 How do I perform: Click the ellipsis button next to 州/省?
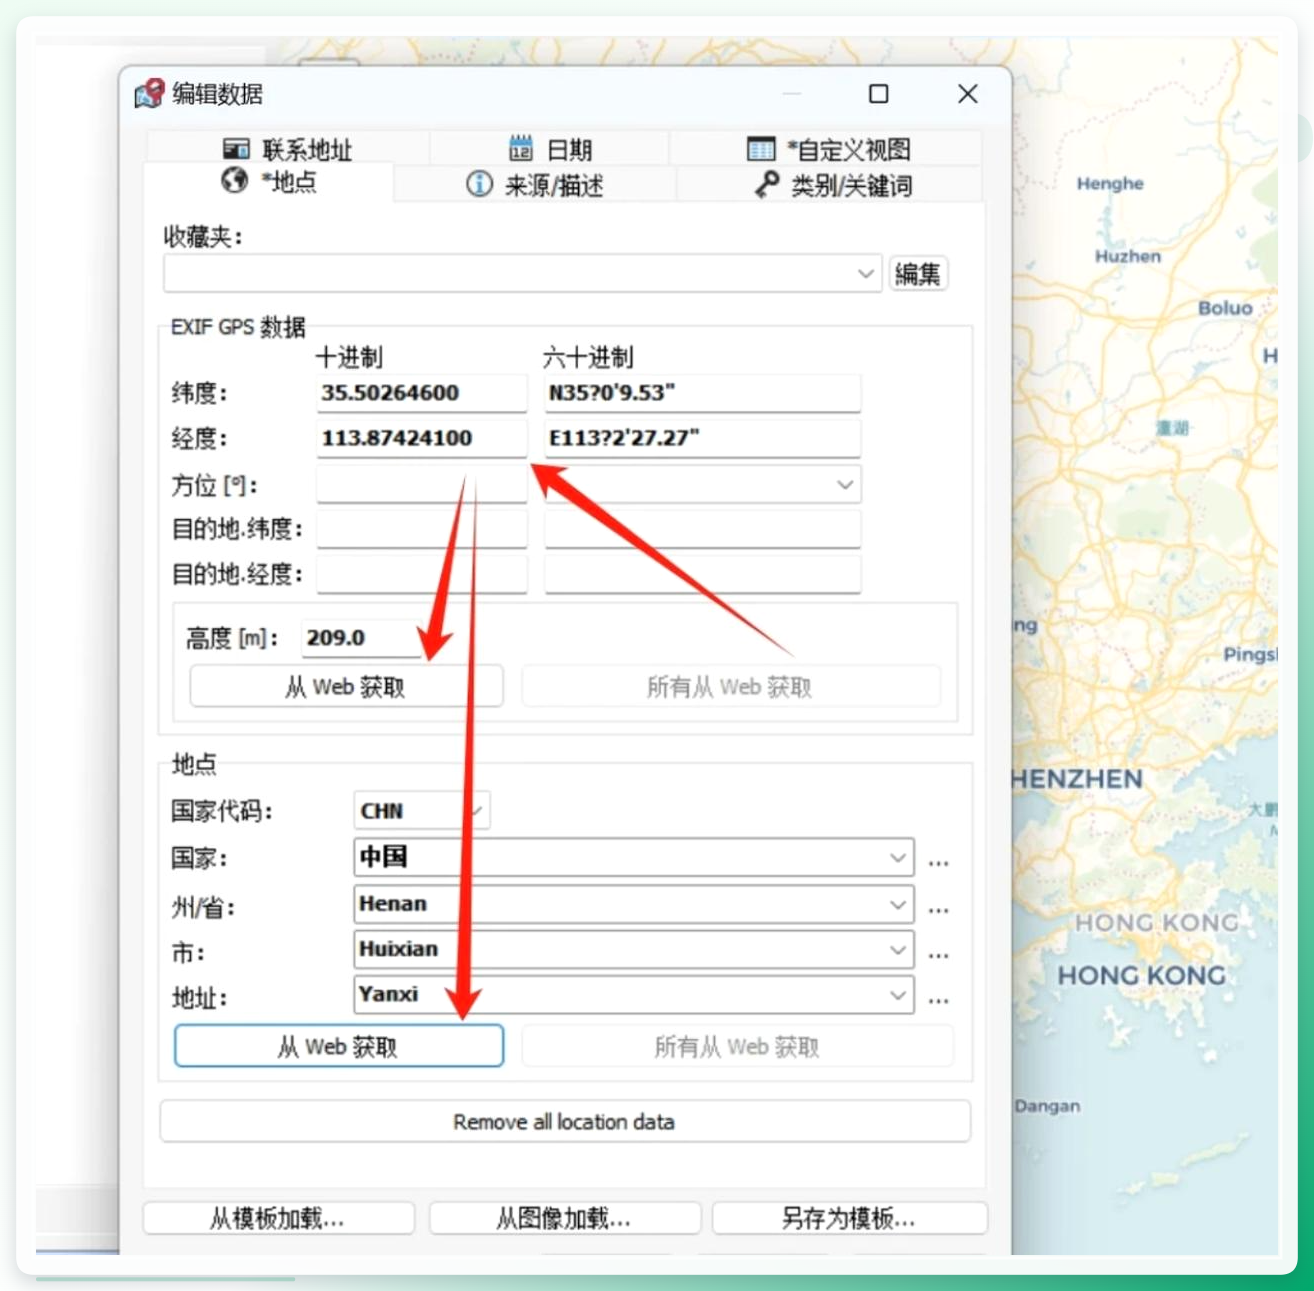tap(938, 909)
